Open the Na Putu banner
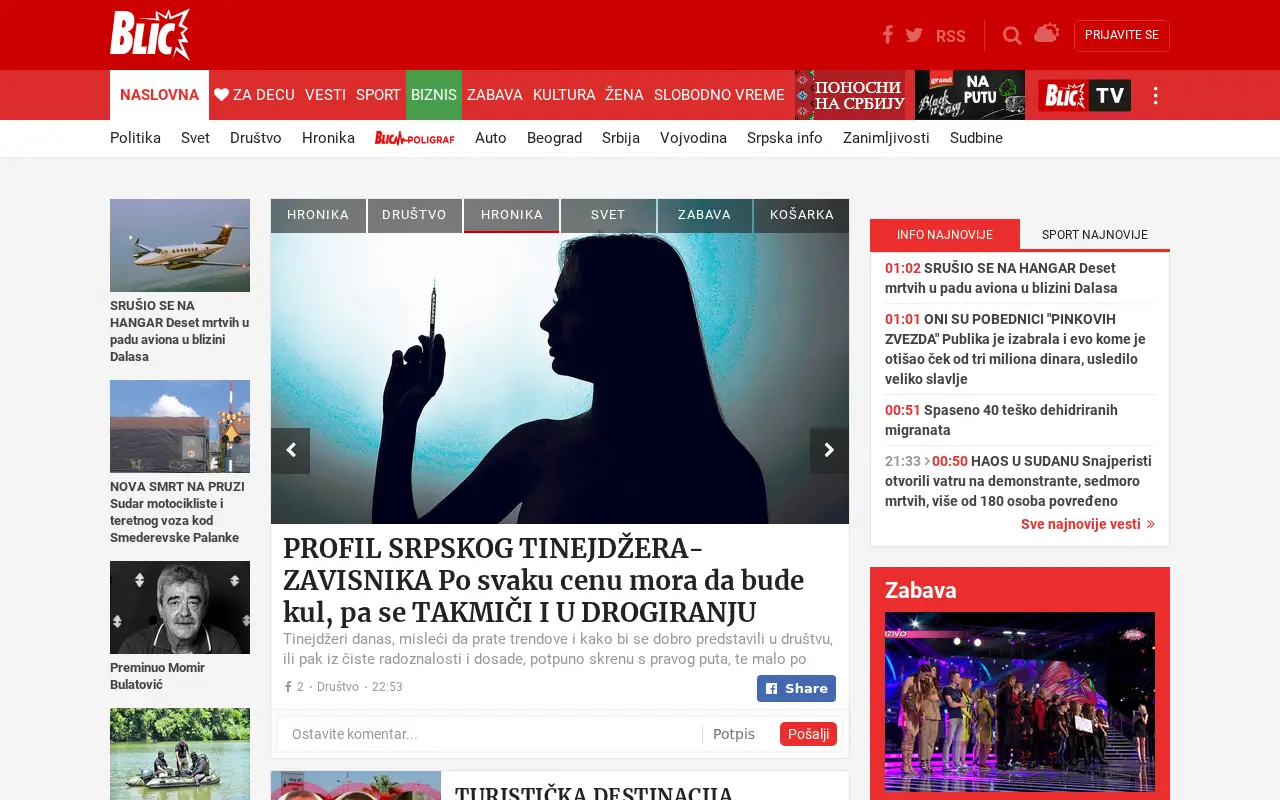The width and height of the screenshot is (1280, 800). pos(970,95)
